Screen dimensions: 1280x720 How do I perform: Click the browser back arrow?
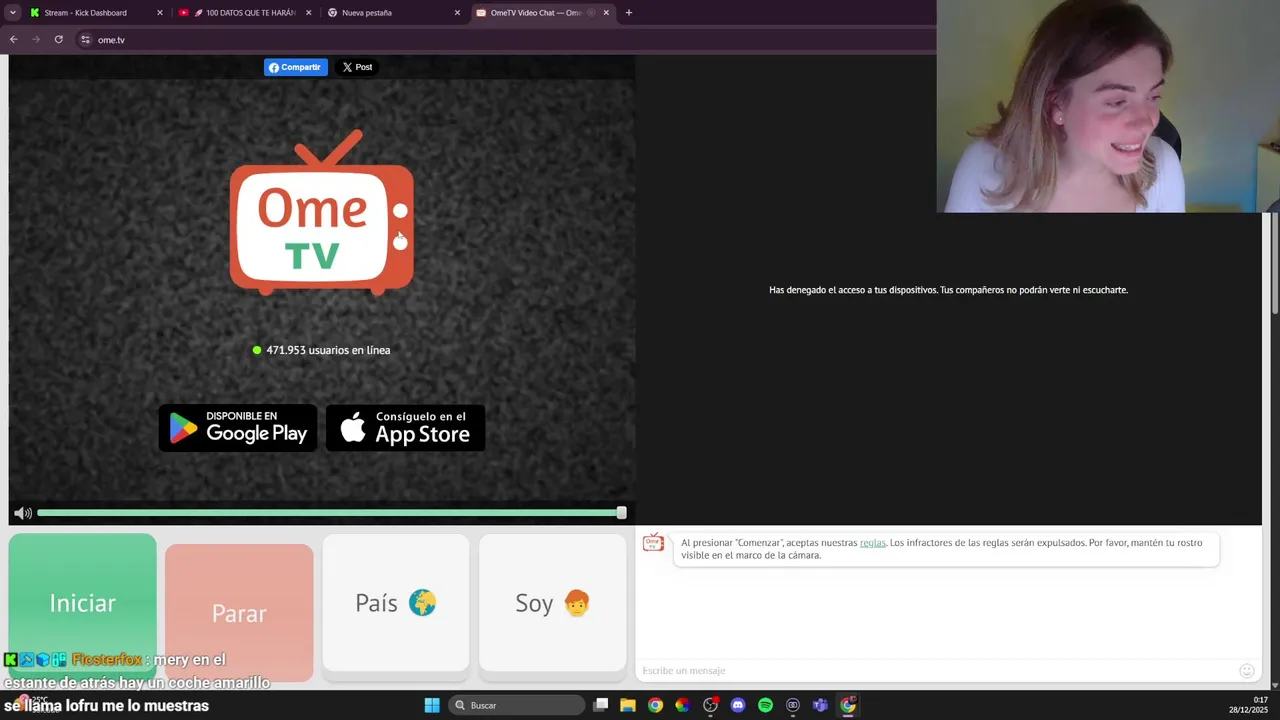(x=13, y=39)
